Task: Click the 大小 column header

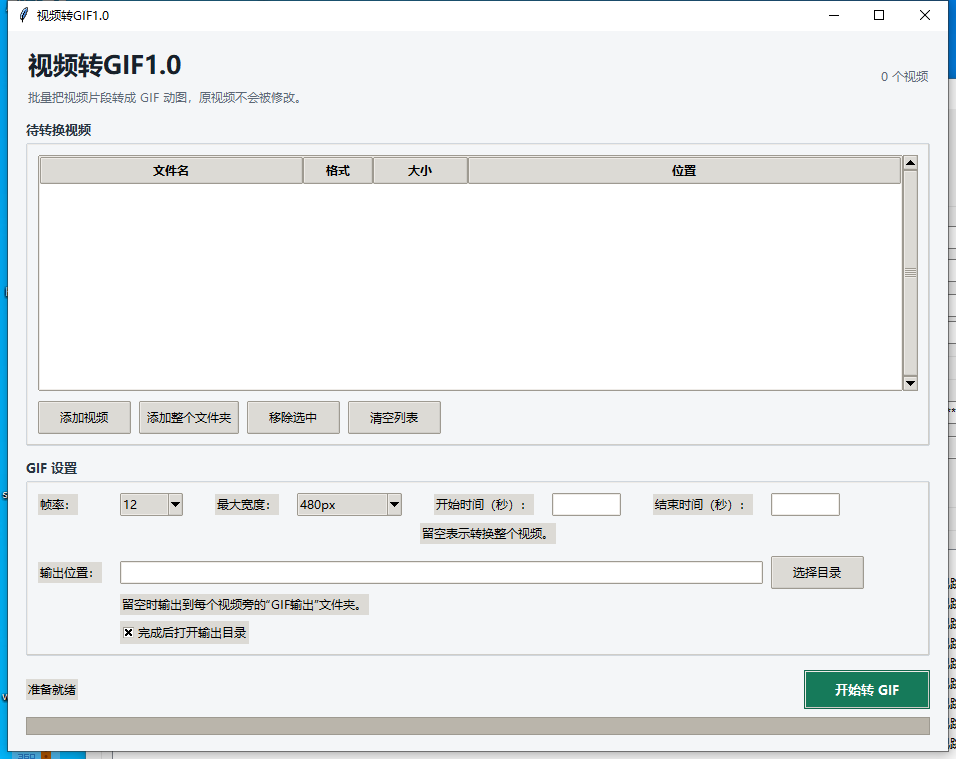Action: click(420, 171)
